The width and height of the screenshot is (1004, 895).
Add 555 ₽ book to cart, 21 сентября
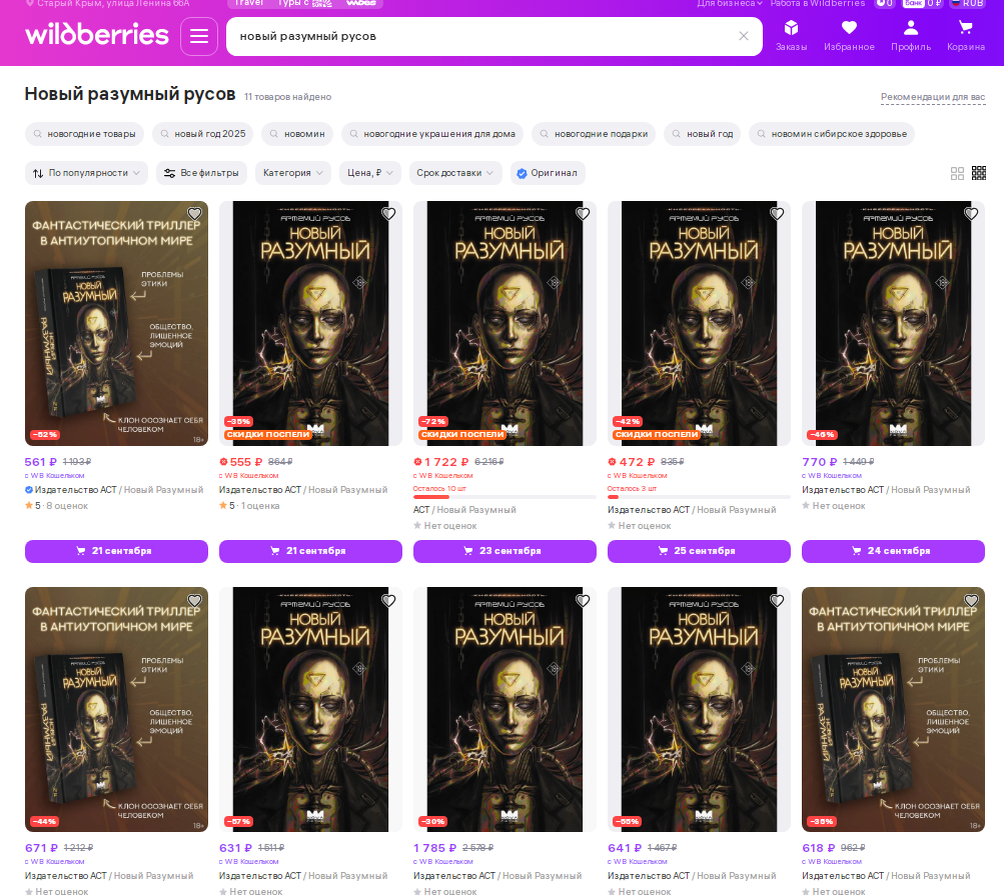(311, 551)
